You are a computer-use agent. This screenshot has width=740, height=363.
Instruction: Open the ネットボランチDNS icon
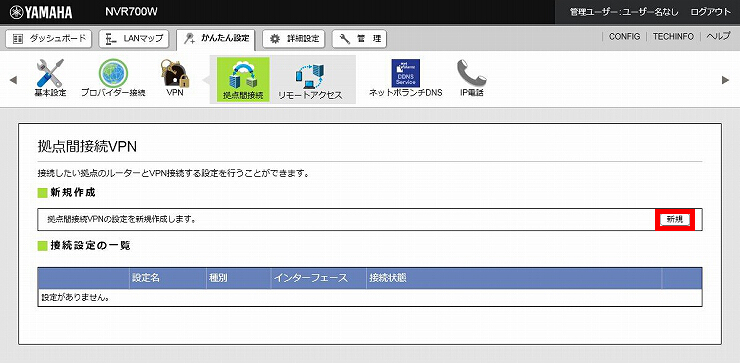pyautogui.click(x=405, y=78)
